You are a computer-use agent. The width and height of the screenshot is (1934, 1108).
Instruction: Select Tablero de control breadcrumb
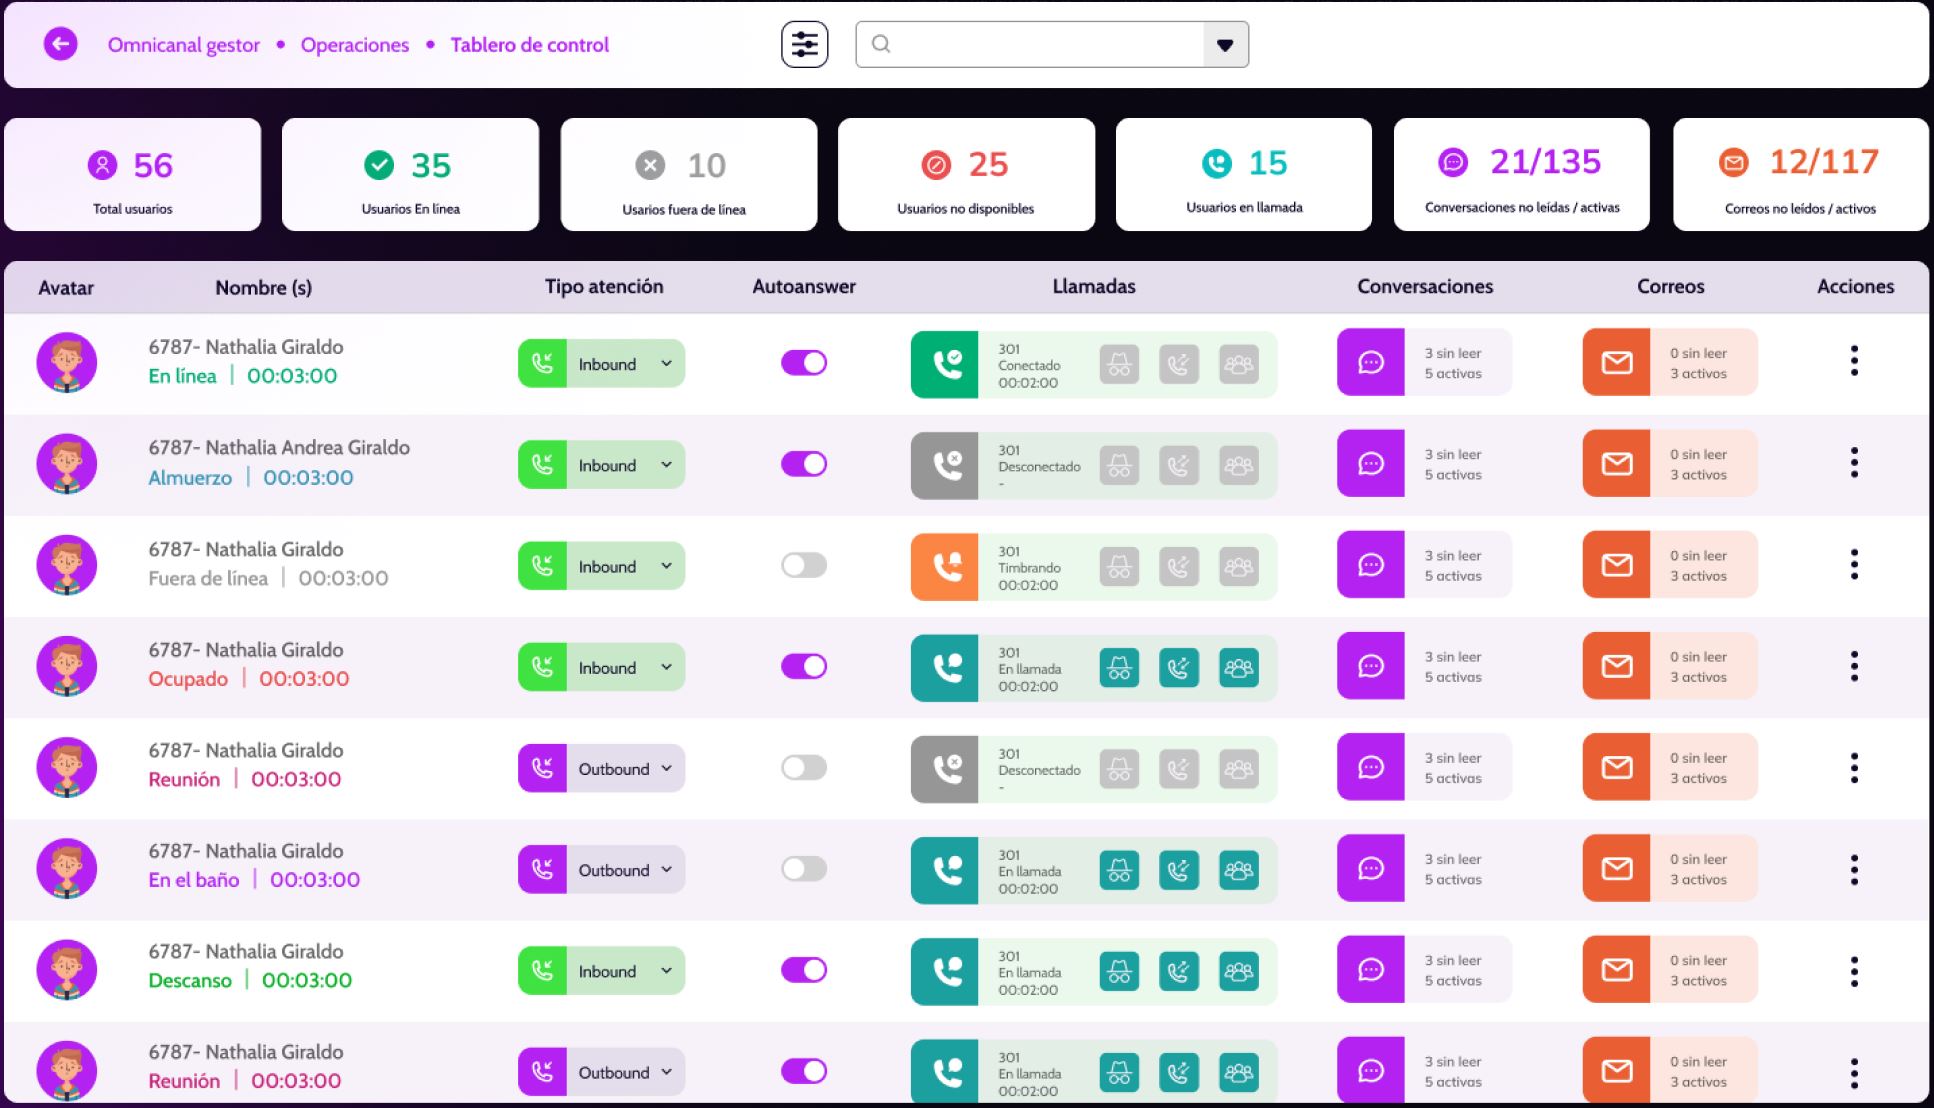pyautogui.click(x=529, y=45)
